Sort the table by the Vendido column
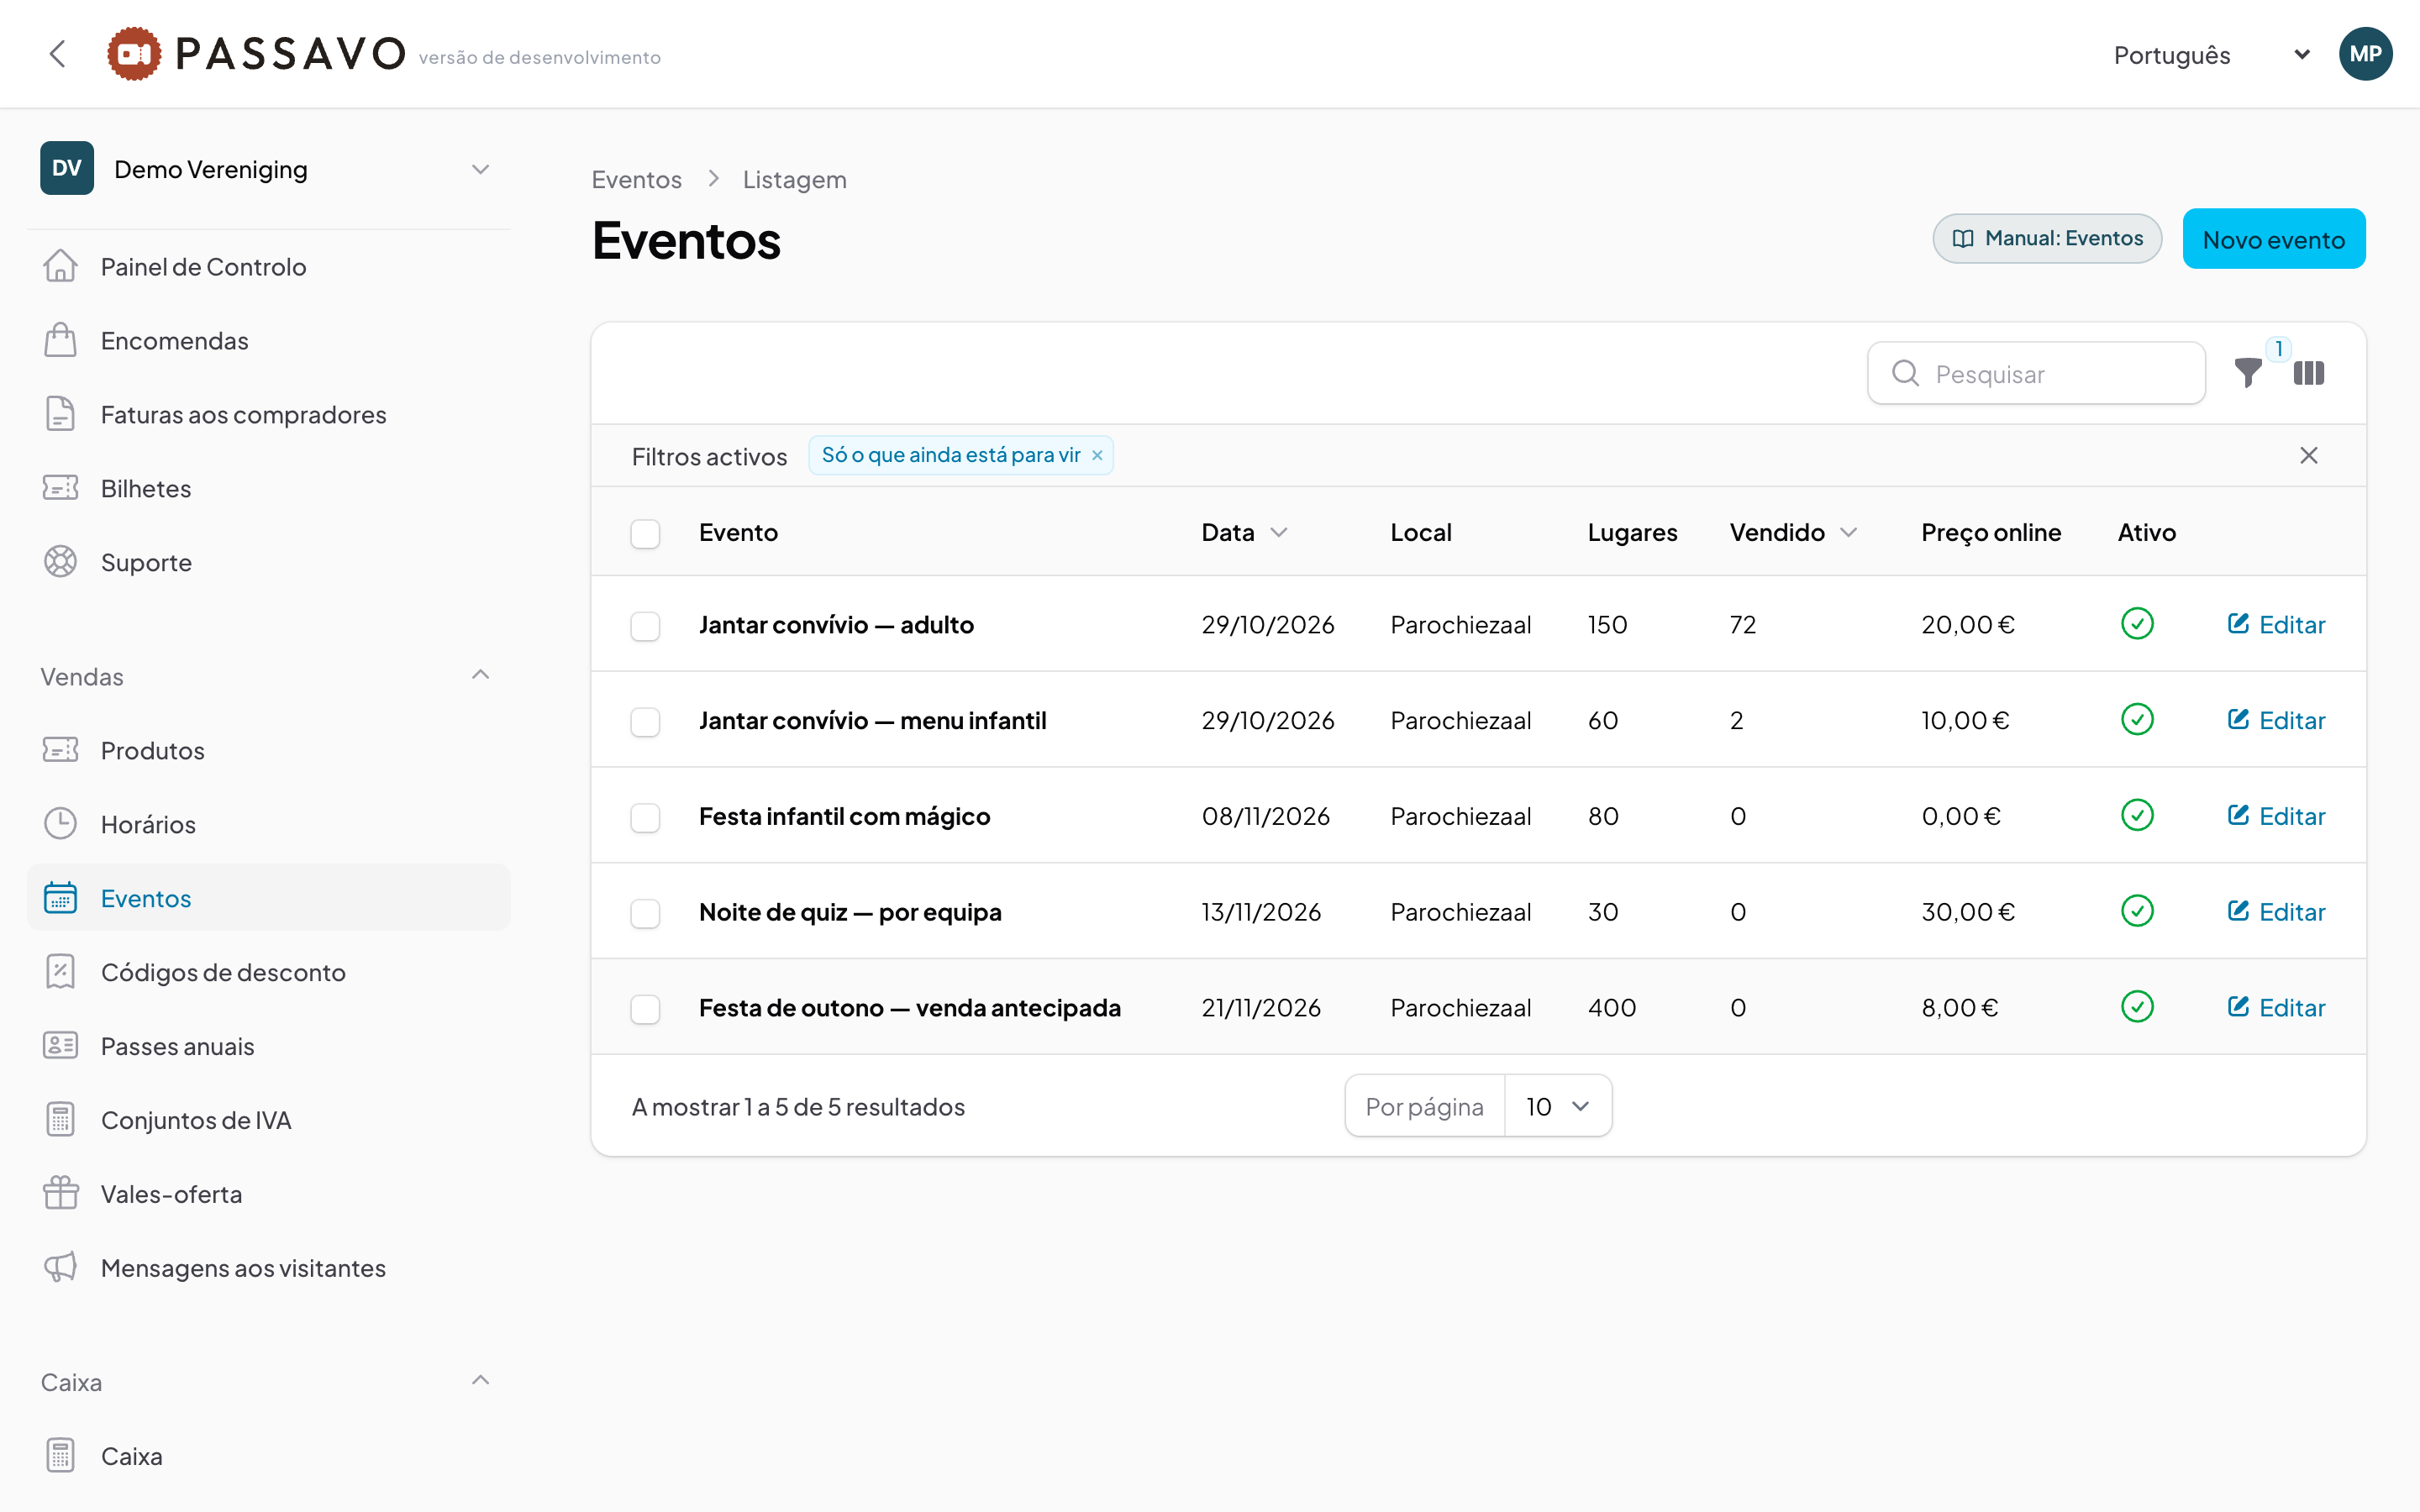The image size is (2420, 1512). (x=1792, y=533)
